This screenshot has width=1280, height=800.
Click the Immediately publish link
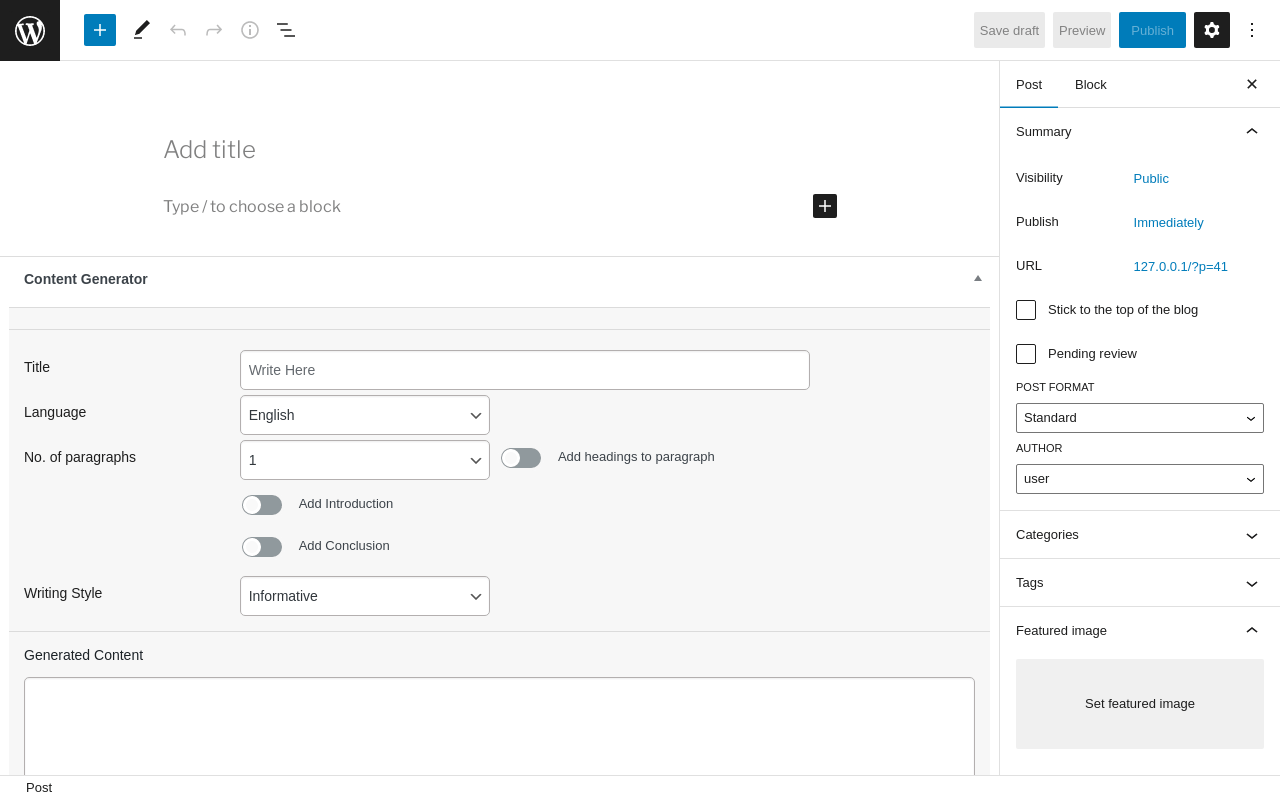tap(1168, 223)
